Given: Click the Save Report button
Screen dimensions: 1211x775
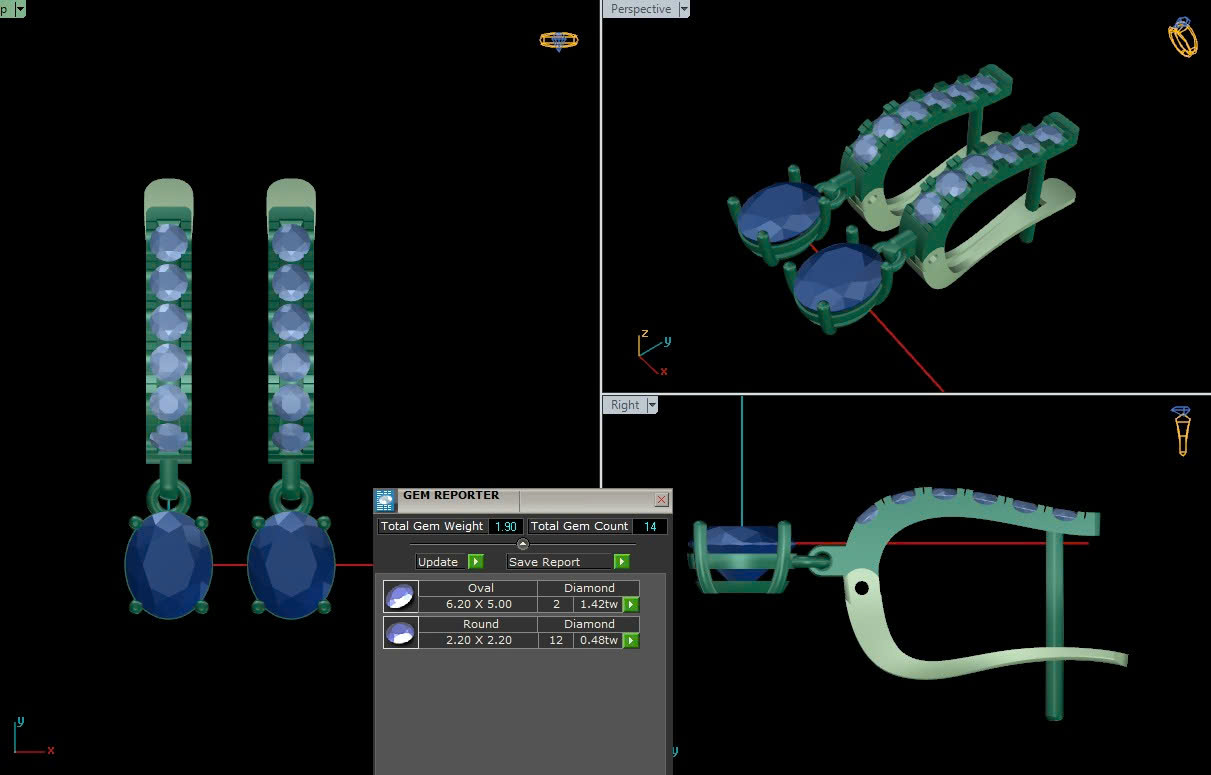Looking at the screenshot, I should click(568, 562).
